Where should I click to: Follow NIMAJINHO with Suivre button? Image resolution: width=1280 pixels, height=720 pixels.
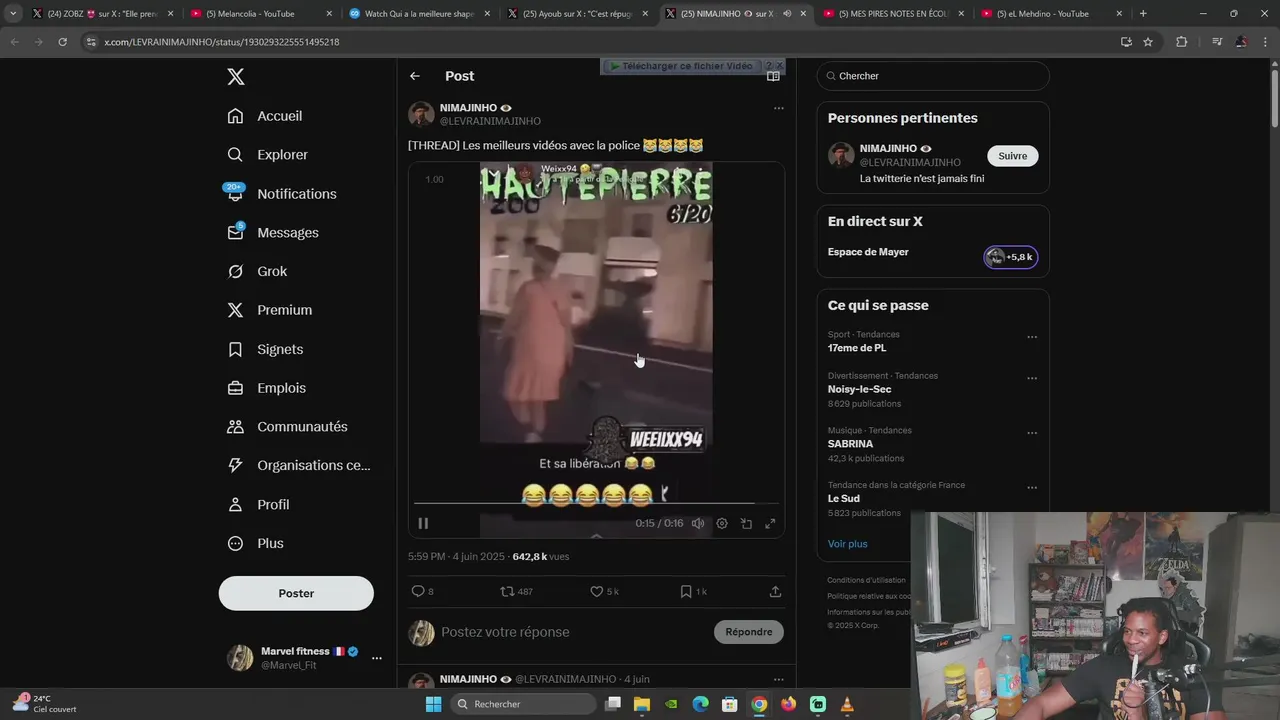tap(1013, 156)
